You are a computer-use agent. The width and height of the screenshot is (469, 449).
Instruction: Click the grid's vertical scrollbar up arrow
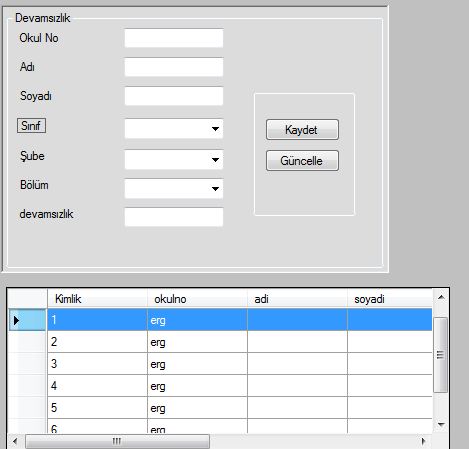click(441, 297)
